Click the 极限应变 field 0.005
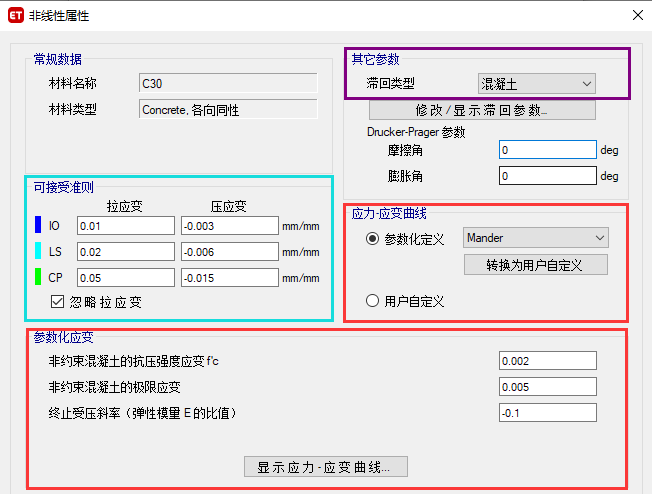 [548, 387]
